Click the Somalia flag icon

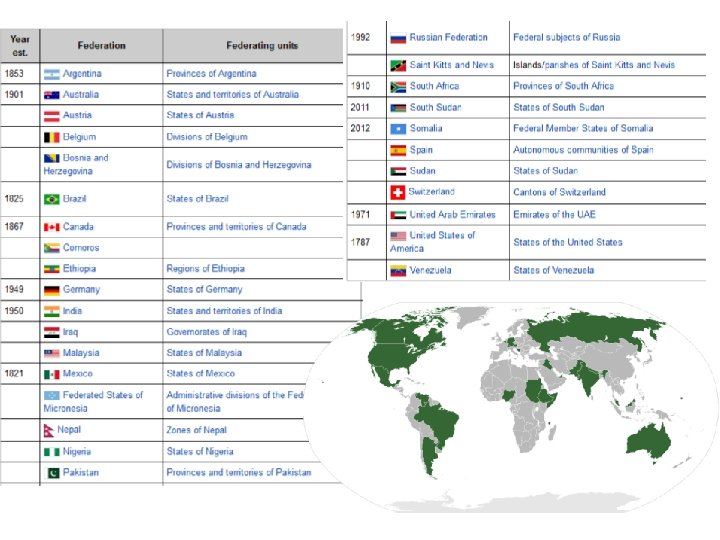398,129
